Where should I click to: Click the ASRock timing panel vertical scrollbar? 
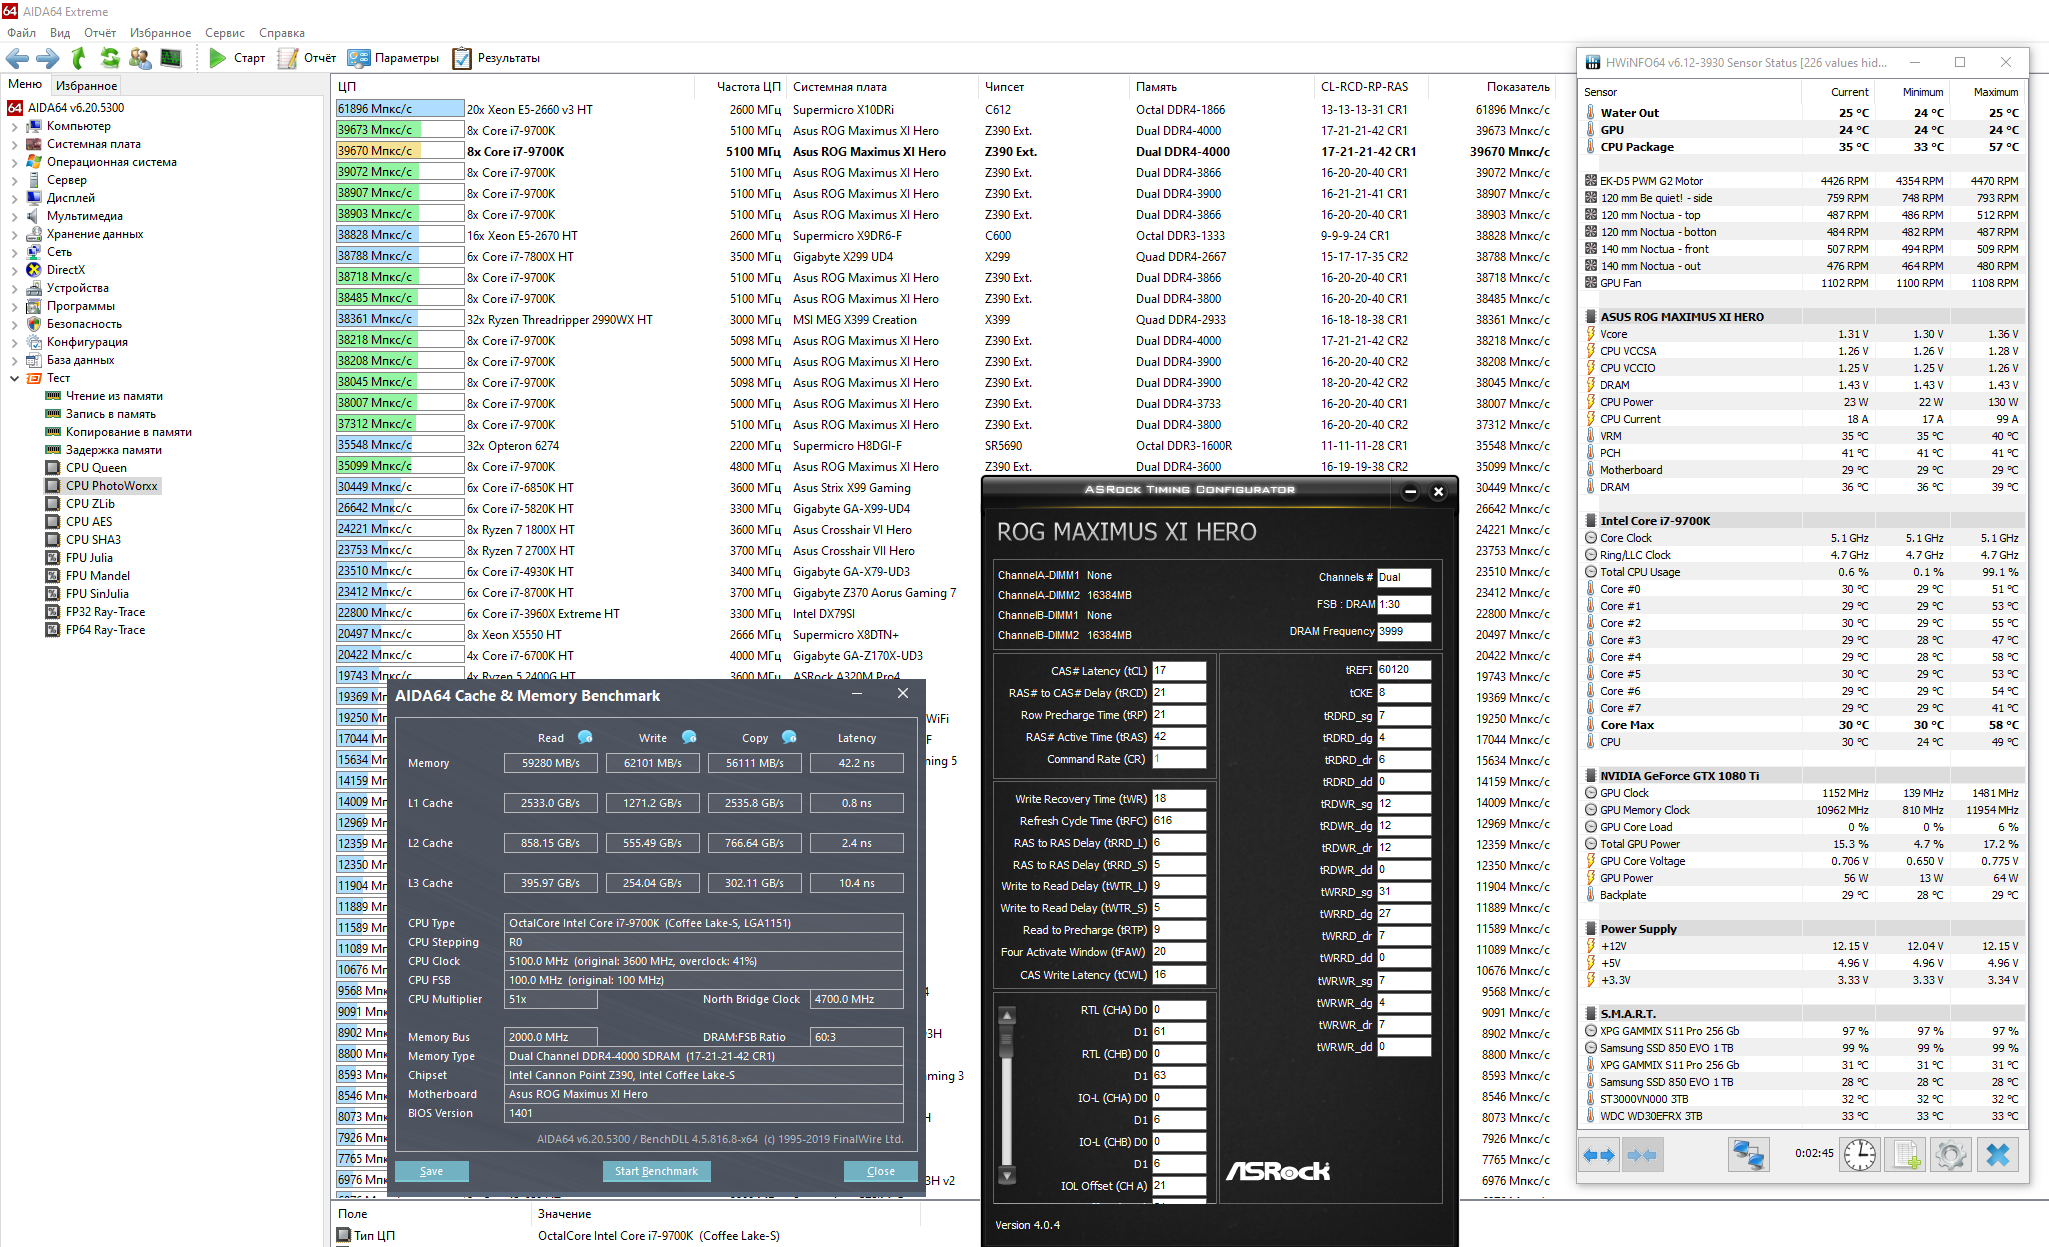(1007, 1096)
